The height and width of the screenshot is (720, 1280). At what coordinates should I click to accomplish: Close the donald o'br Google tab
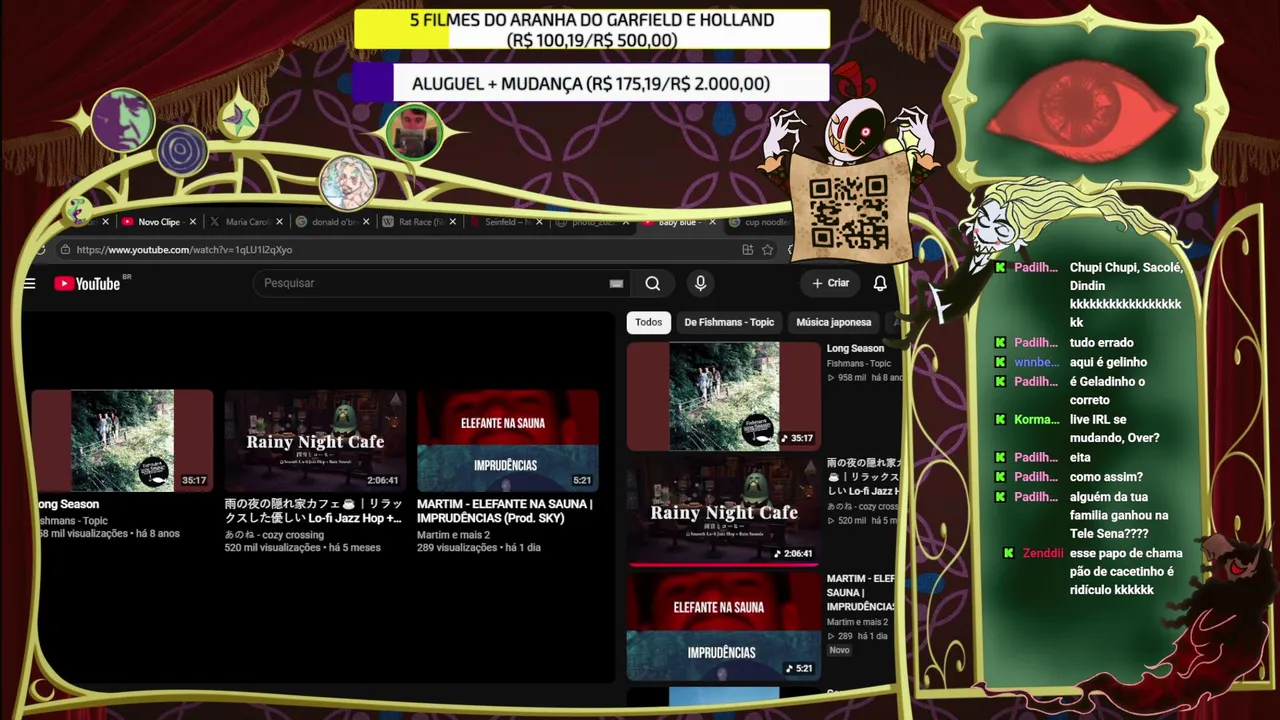(366, 222)
